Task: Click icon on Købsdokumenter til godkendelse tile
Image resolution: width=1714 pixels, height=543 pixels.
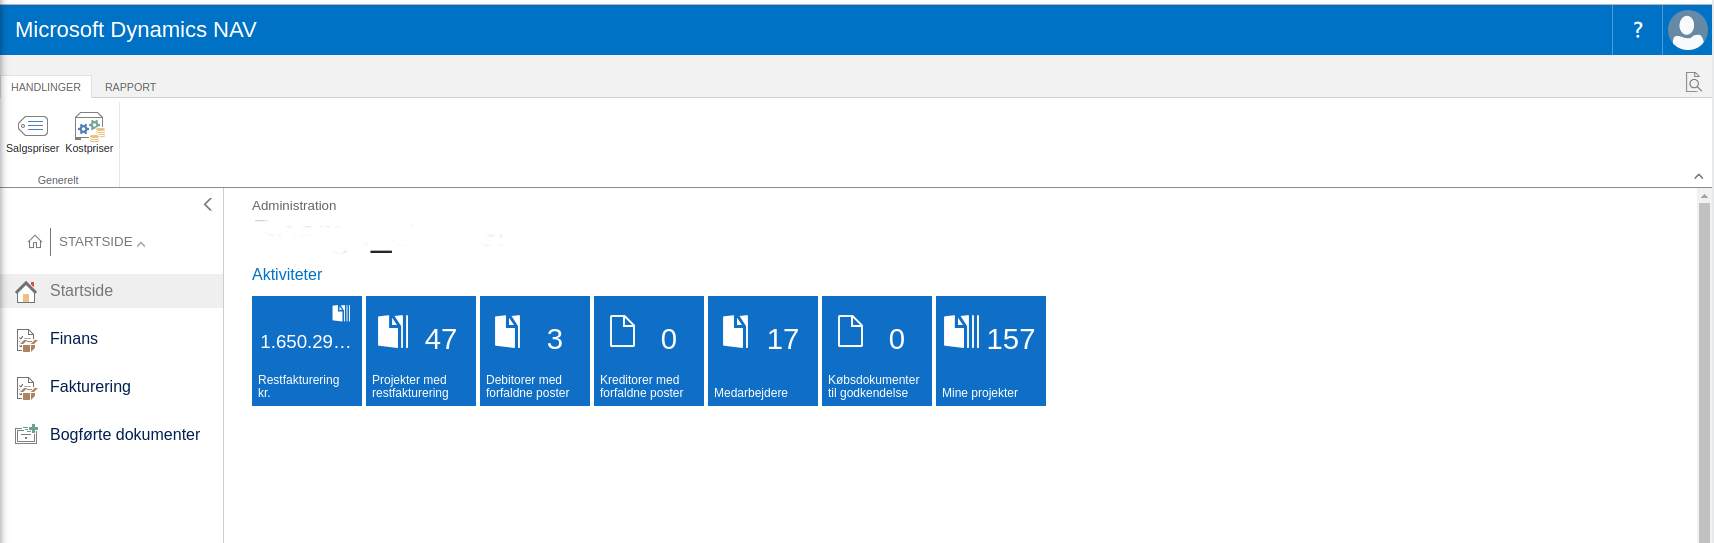Action: (x=850, y=331)
